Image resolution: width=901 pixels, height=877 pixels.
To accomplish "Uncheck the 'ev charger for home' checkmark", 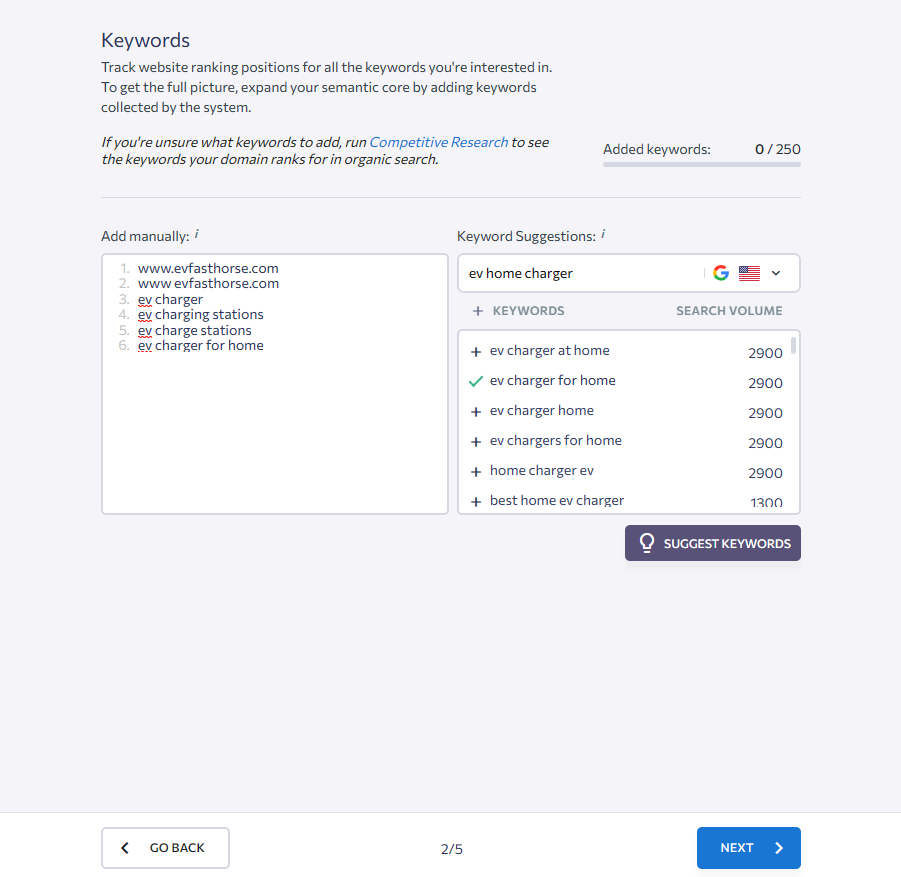I will tap(476, 382).
